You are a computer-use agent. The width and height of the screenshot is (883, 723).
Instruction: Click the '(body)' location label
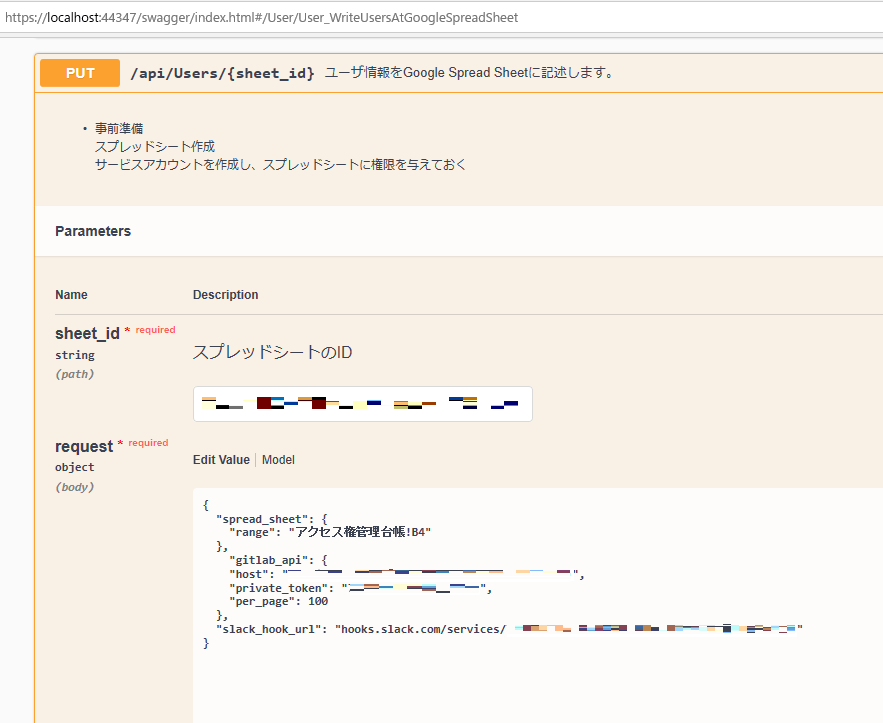(74, 487)
